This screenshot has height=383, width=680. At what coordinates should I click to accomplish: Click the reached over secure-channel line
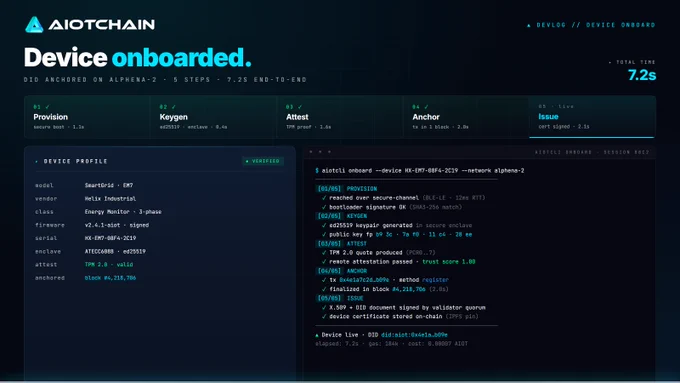403,198
